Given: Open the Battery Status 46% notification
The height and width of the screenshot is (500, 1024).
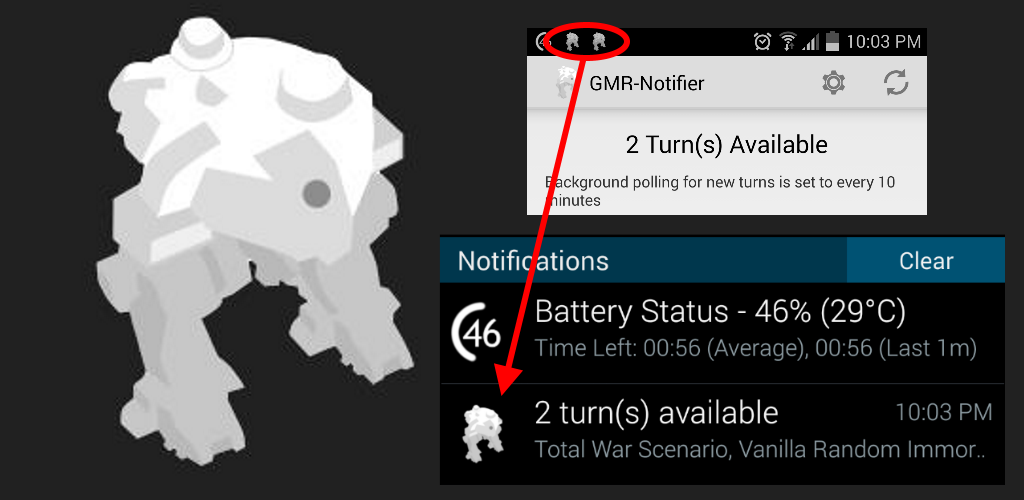Looking at the screenshot, I should (x=722, y=333).
